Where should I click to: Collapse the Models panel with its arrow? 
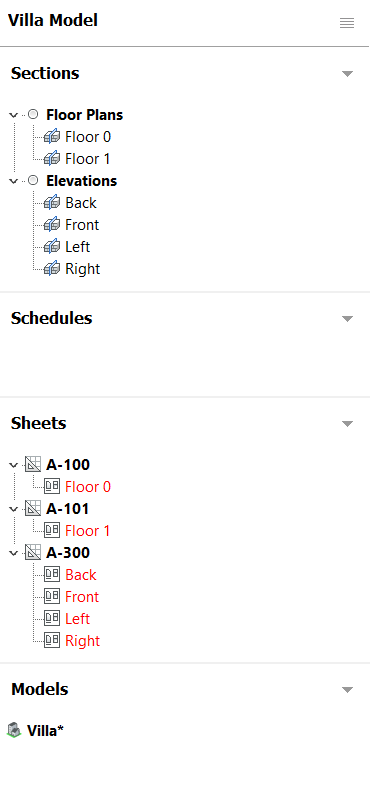click(x=347, y=689)
